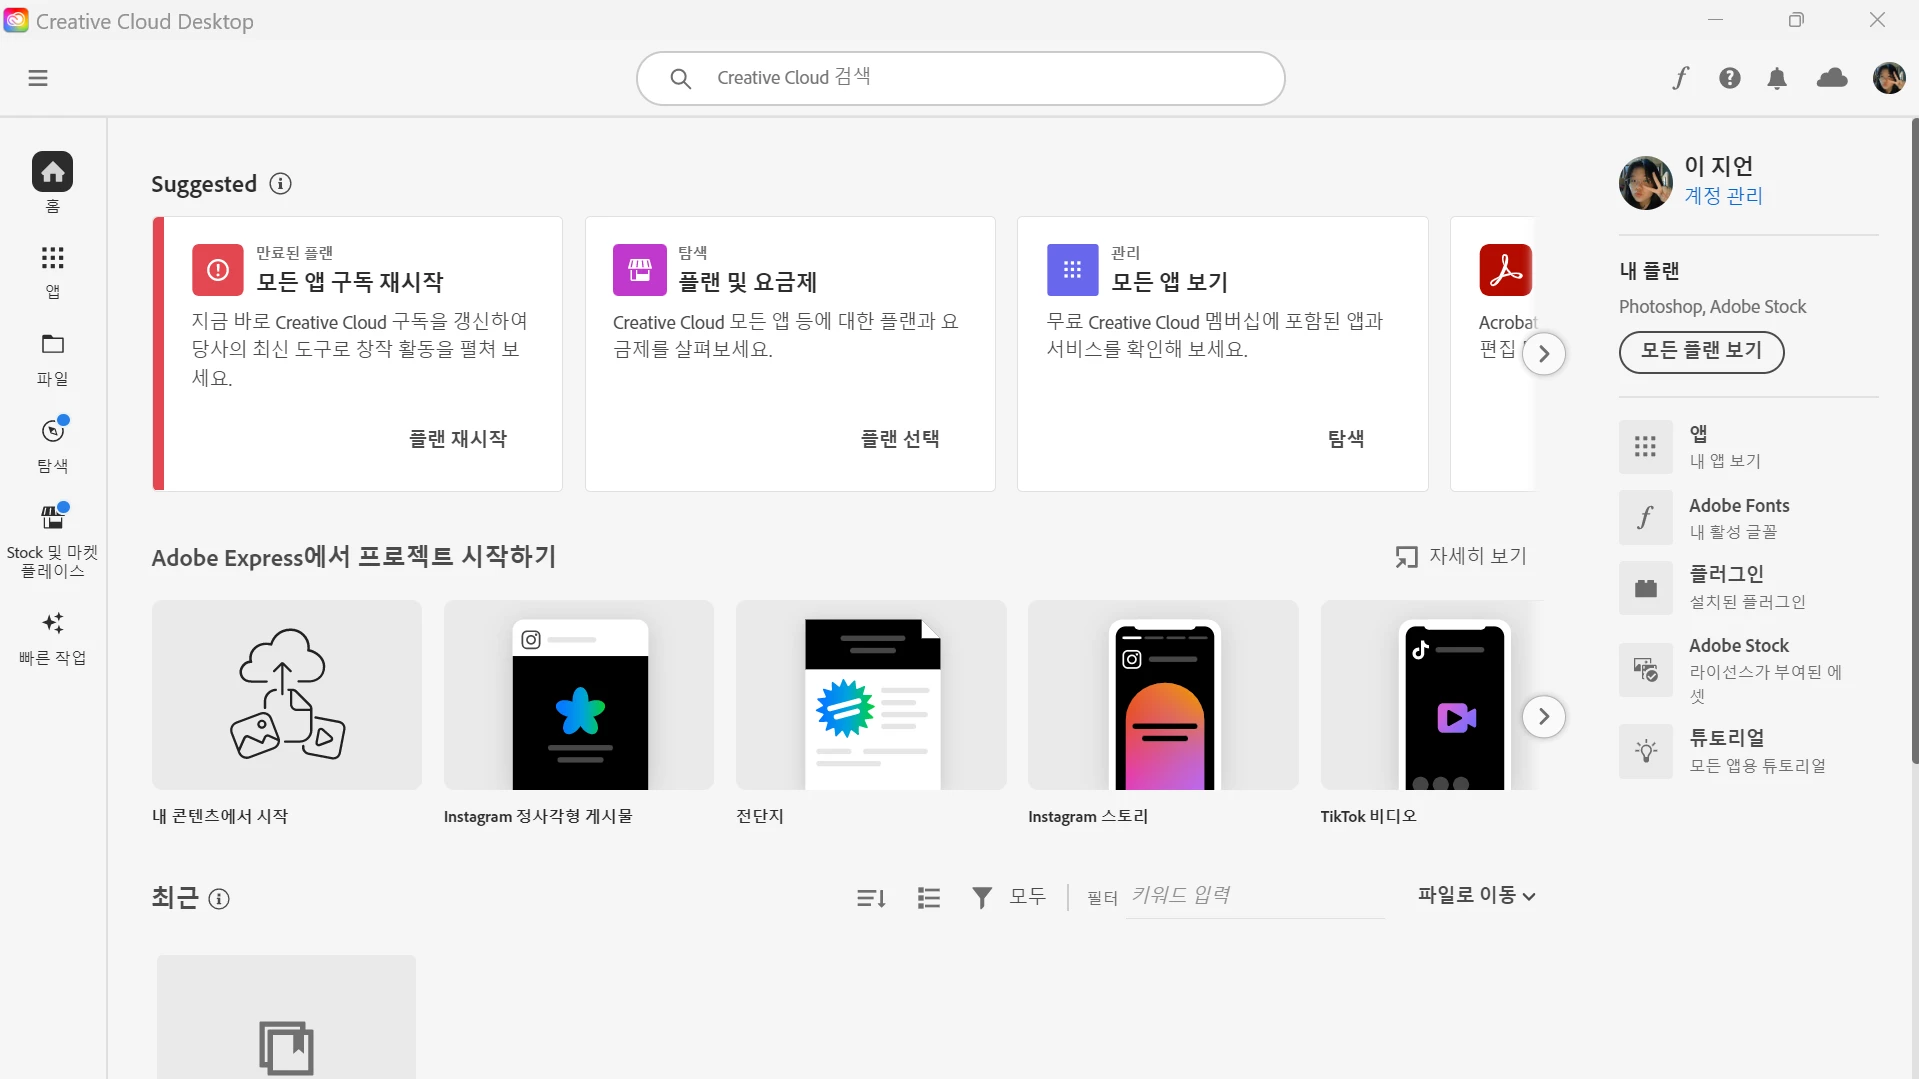Show info about 최근 section
The image size is (1919, 1079).
pyautogui.click(x=219, y=898)
